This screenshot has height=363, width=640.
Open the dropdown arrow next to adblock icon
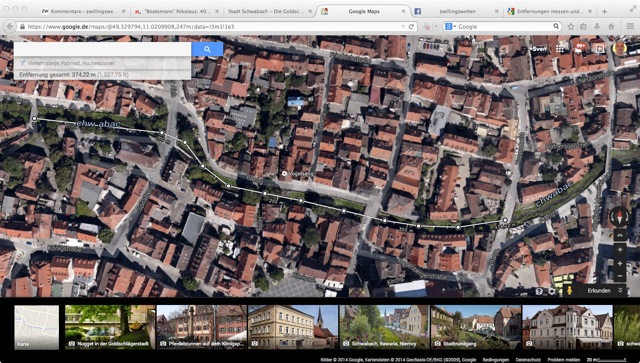pos(436,27)
